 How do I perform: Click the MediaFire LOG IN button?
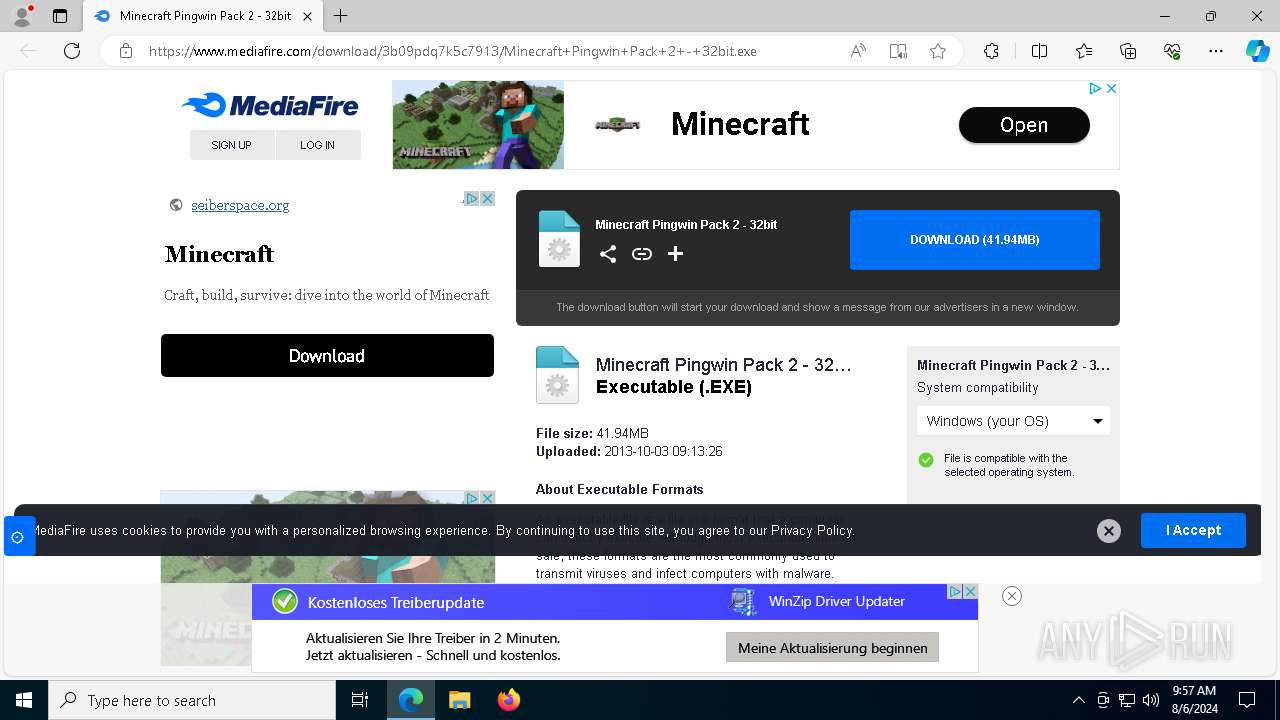[317, 145]
